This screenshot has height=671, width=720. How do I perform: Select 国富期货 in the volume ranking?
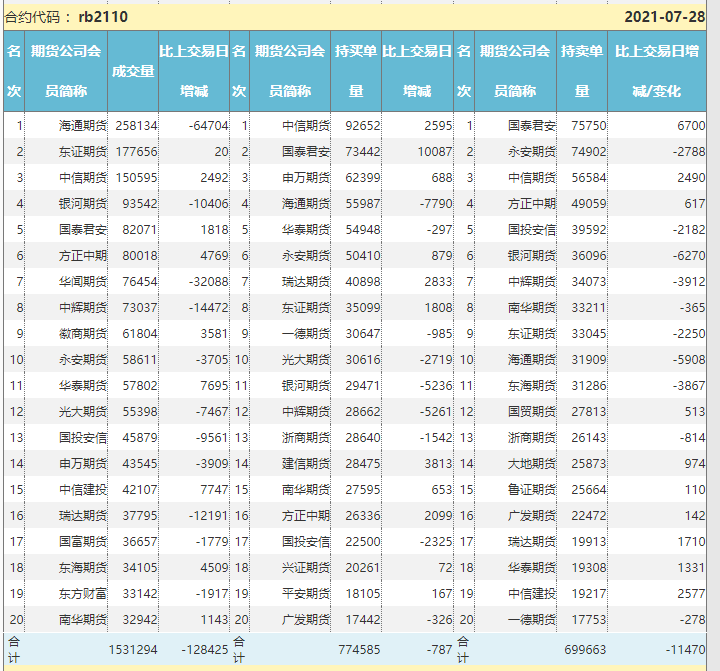click(83, 541)
